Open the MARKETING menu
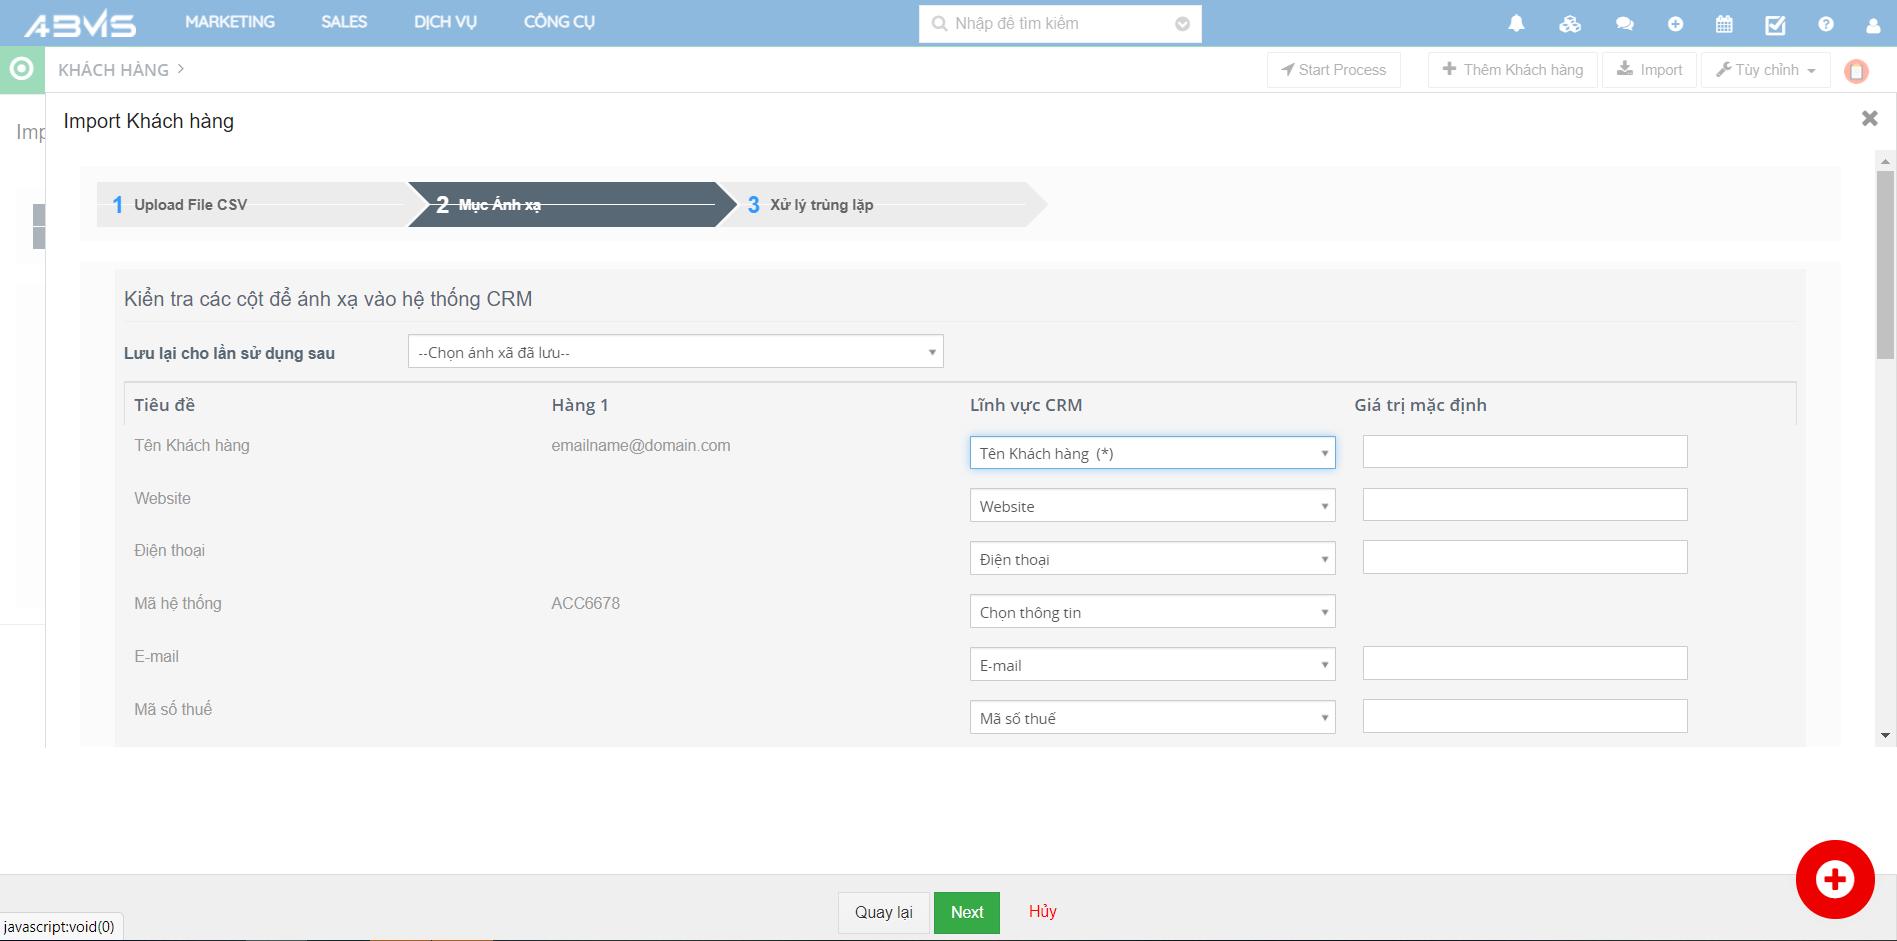The height and width of the screenshot is (941, 1897). point(229,22)
